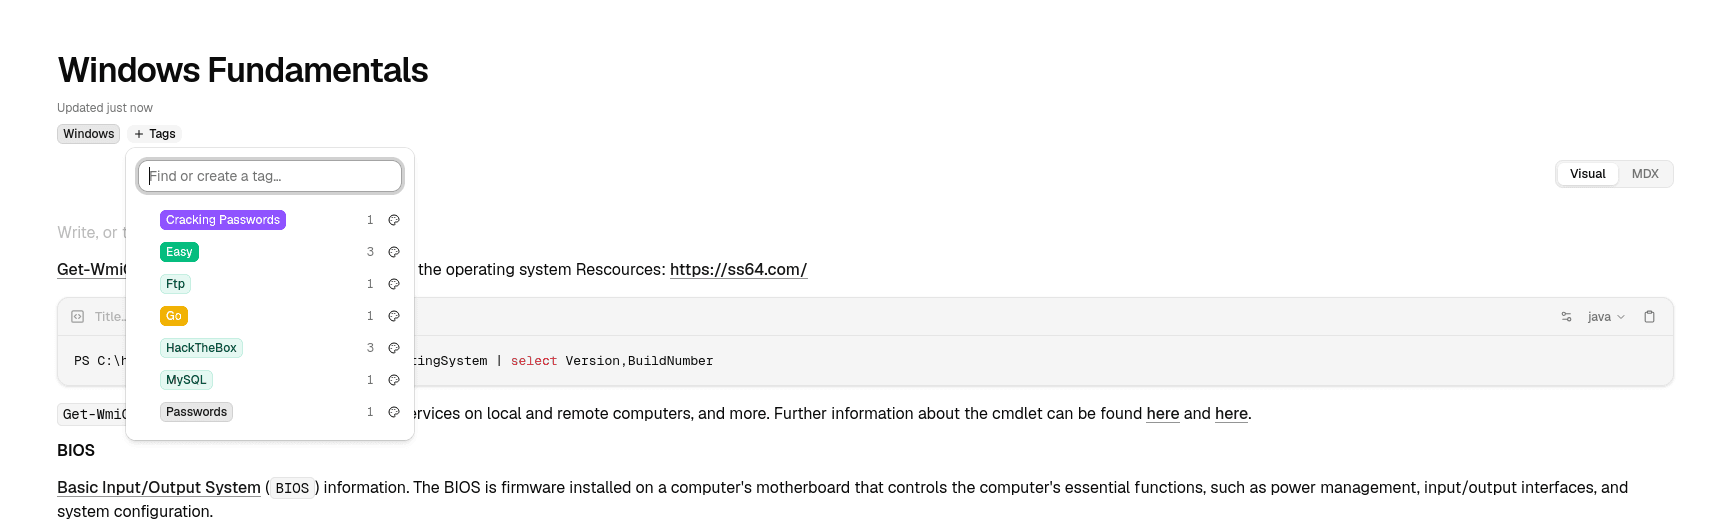Open color palette for Easy tag
This screenshot has width=1730, height=532.
coord(394,252)
